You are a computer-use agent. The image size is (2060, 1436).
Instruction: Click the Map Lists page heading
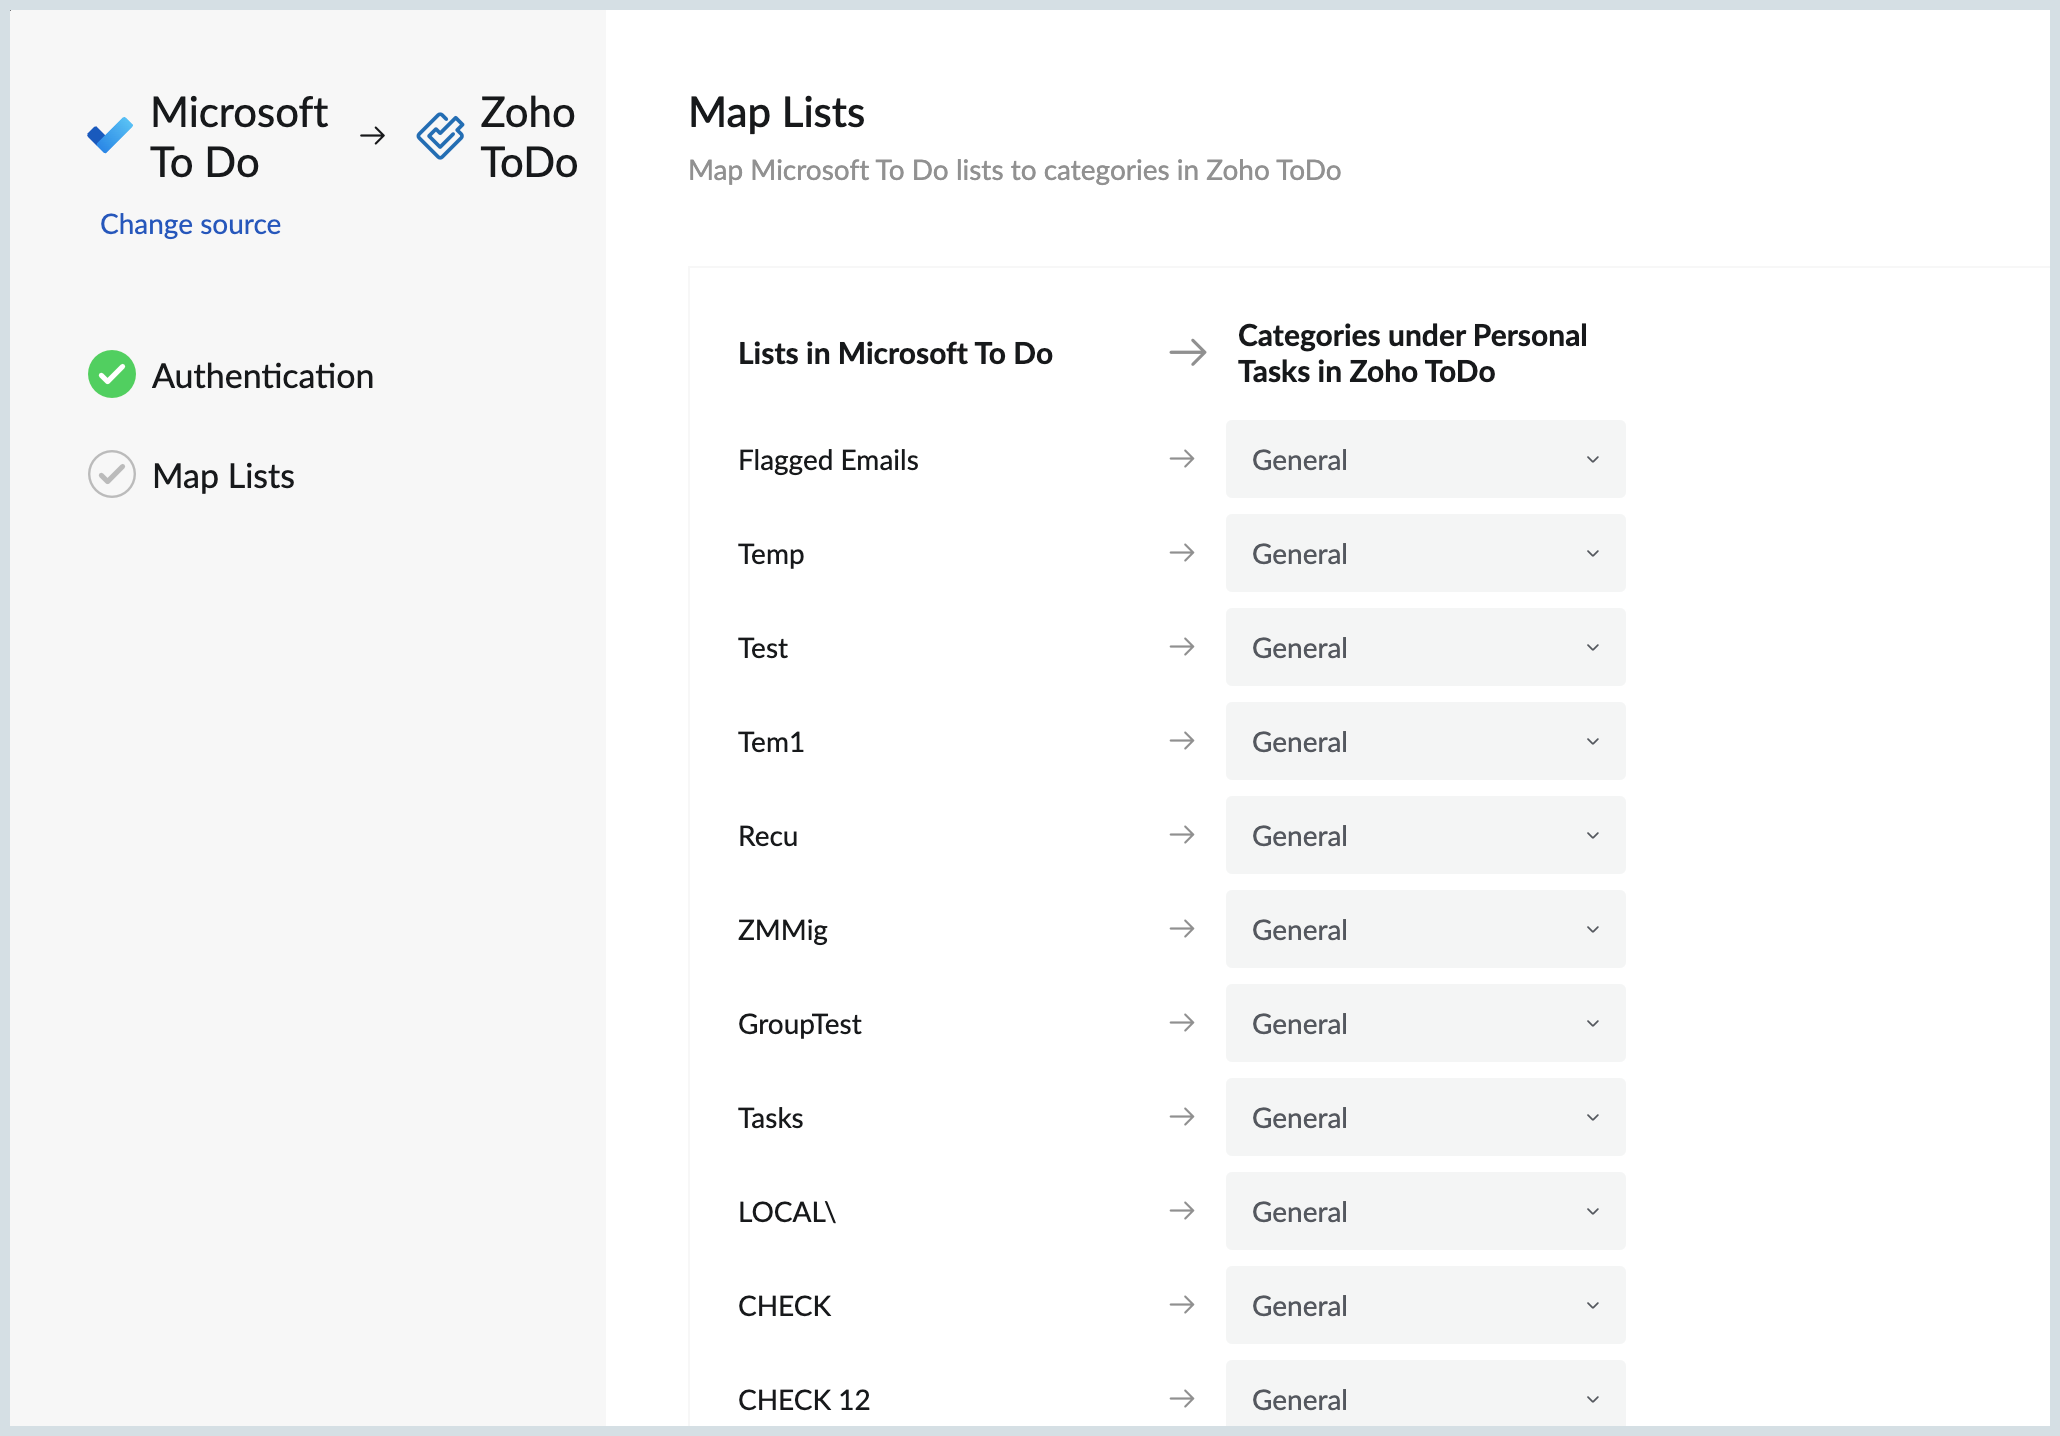[x=776, y=112]
